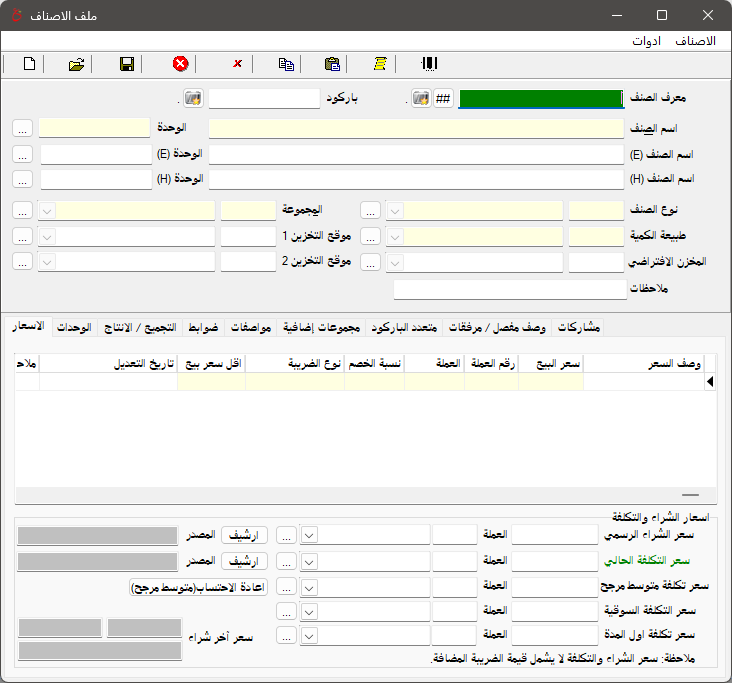Click the وصف السعر column header

click(643, 363)
